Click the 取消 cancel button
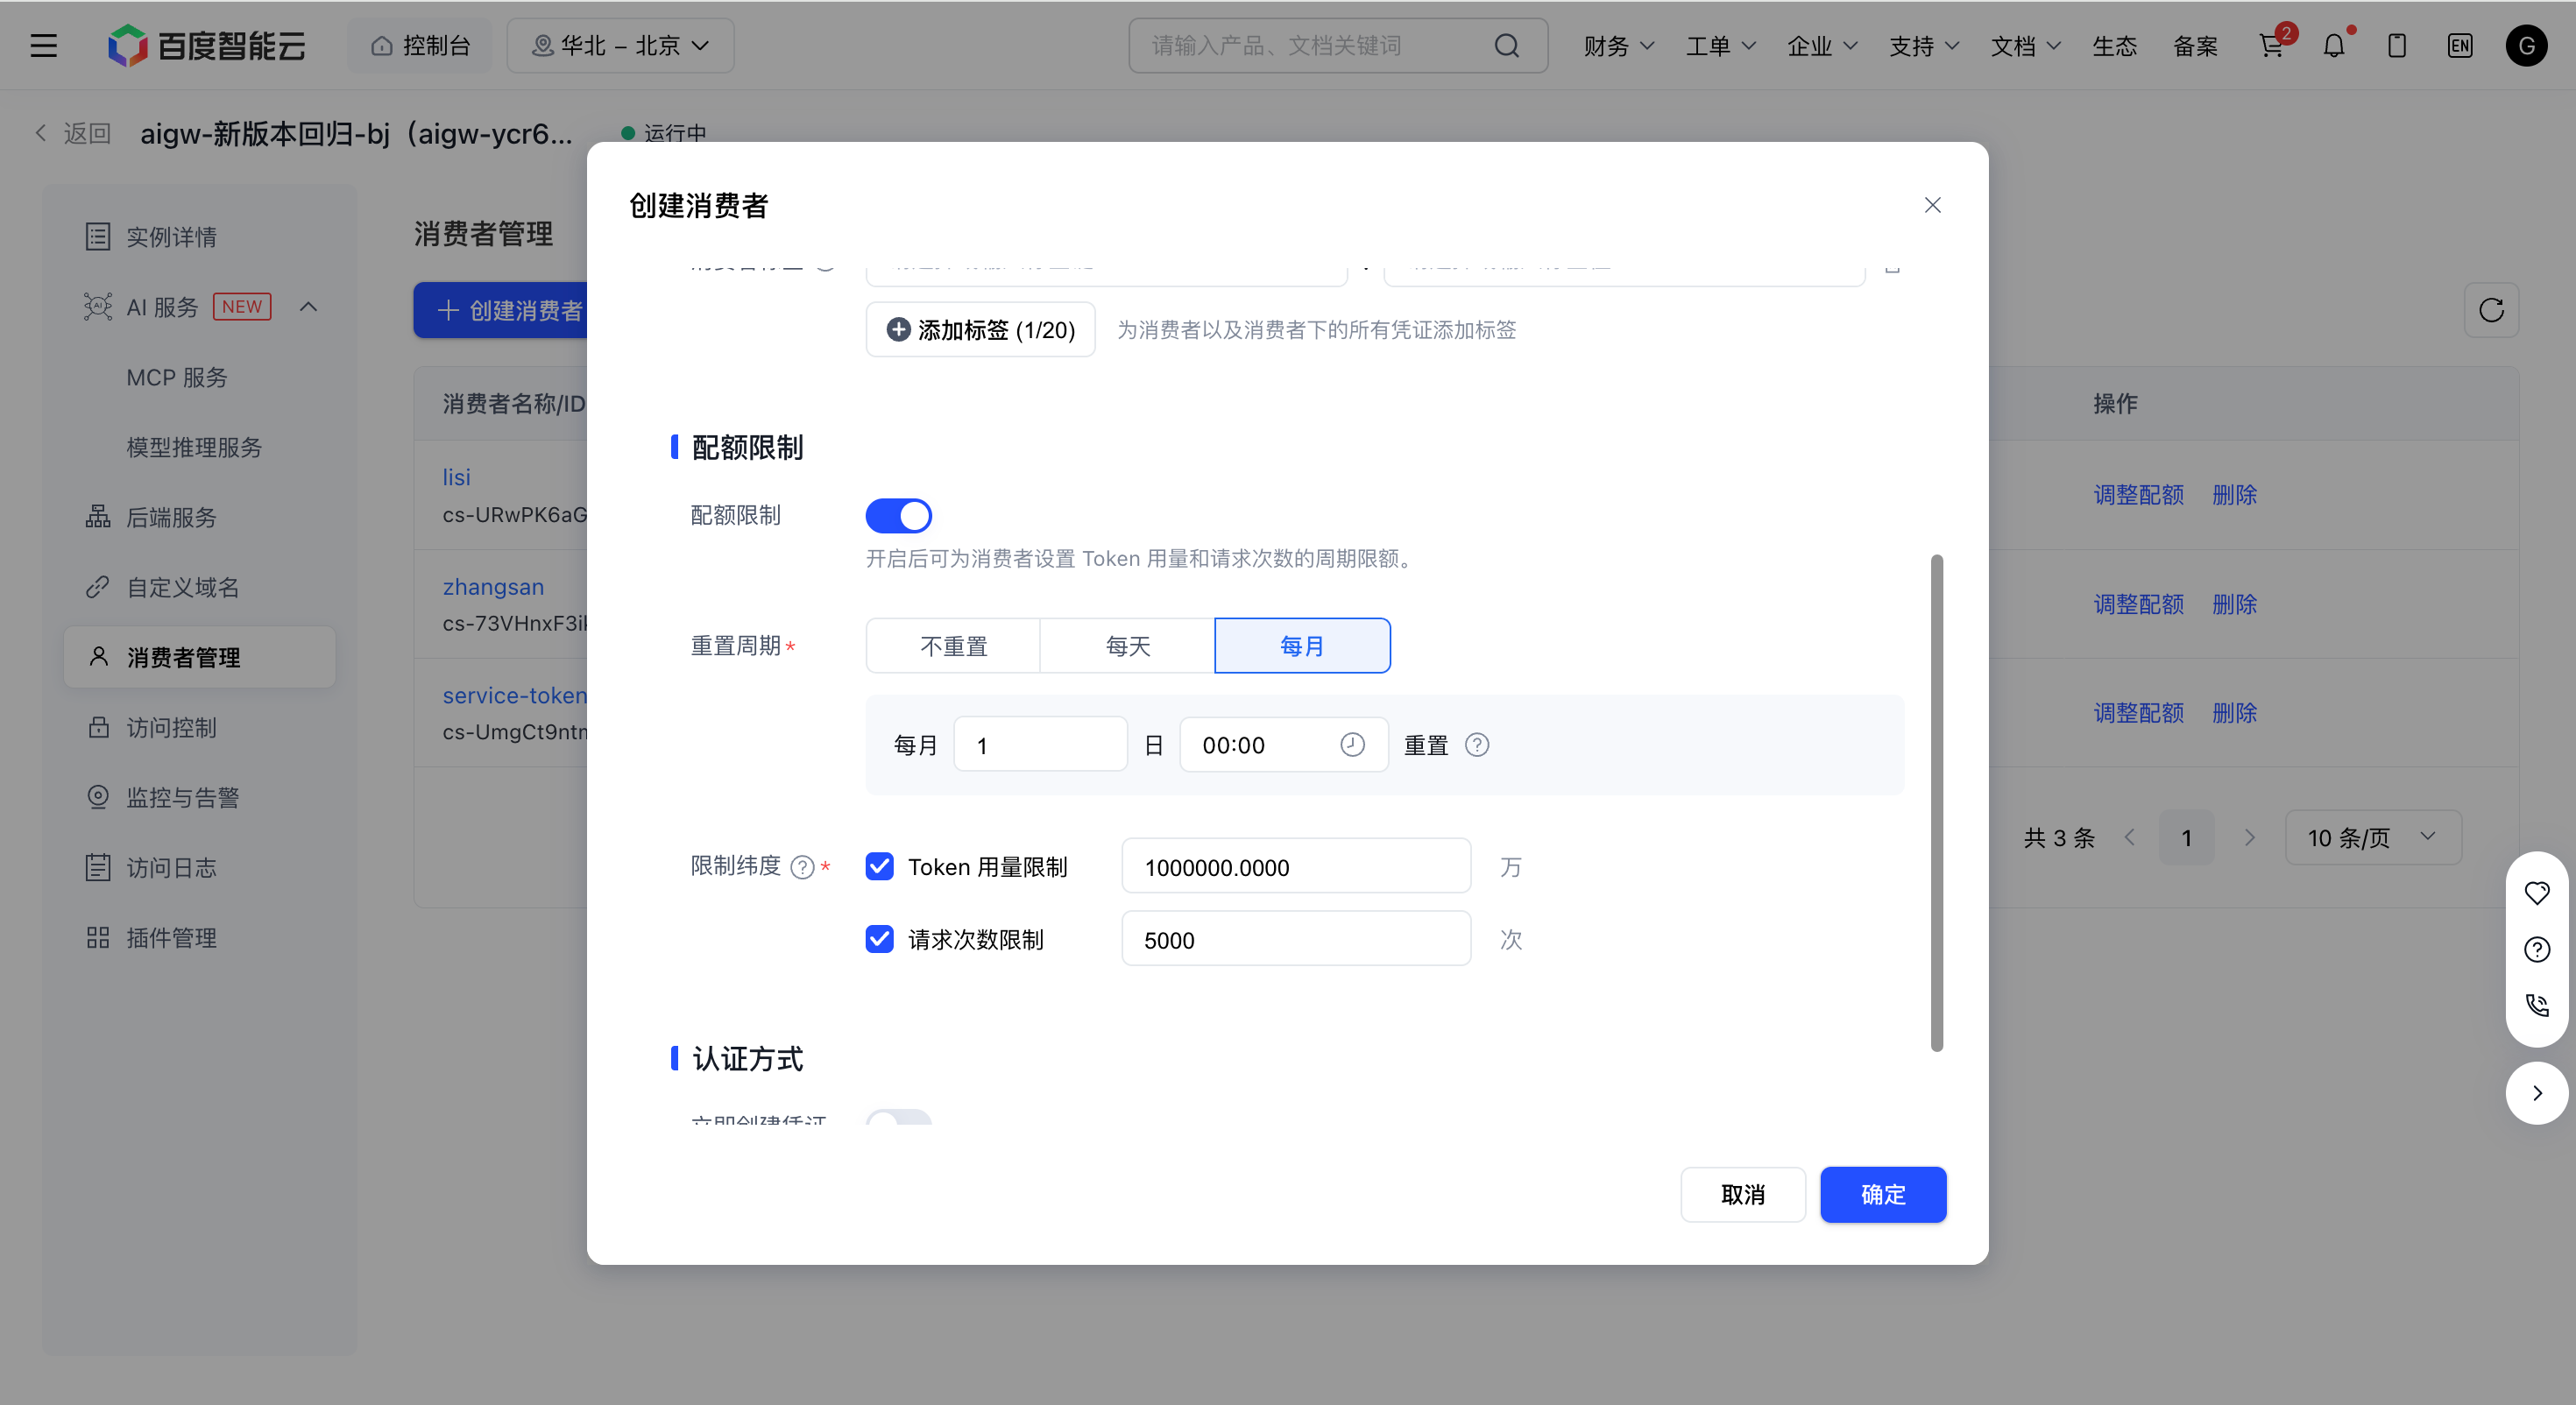 [1742, 1195]
